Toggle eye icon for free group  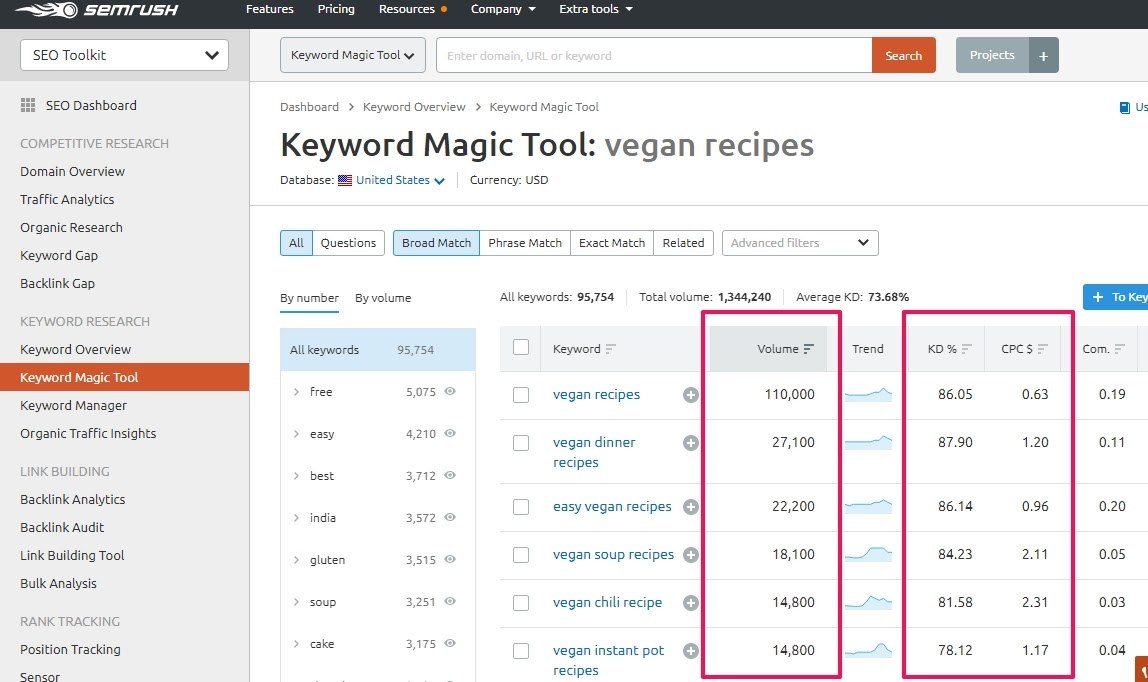coord(450,391)
